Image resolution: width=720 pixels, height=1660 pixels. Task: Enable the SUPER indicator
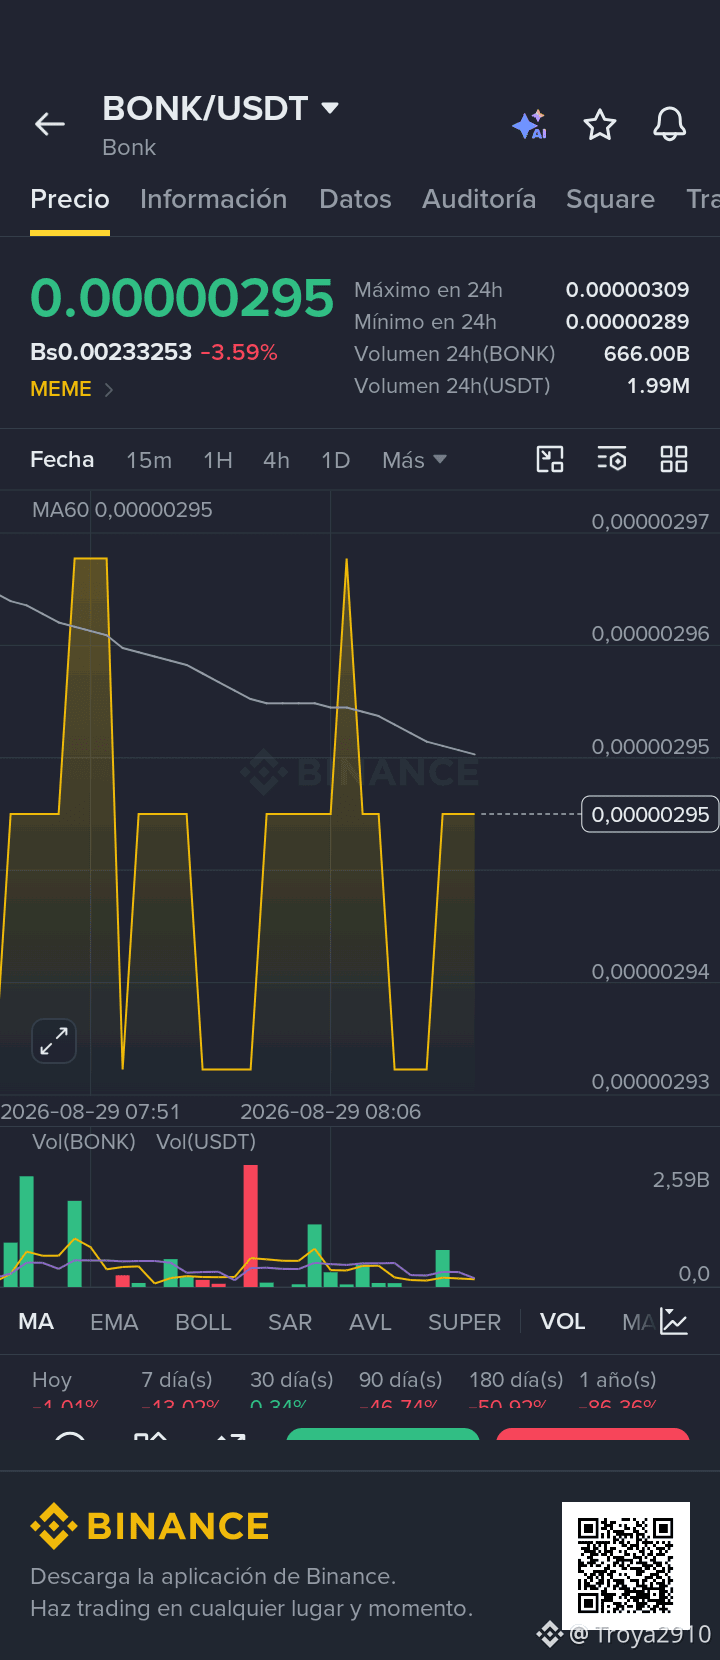click(464, 1322)
